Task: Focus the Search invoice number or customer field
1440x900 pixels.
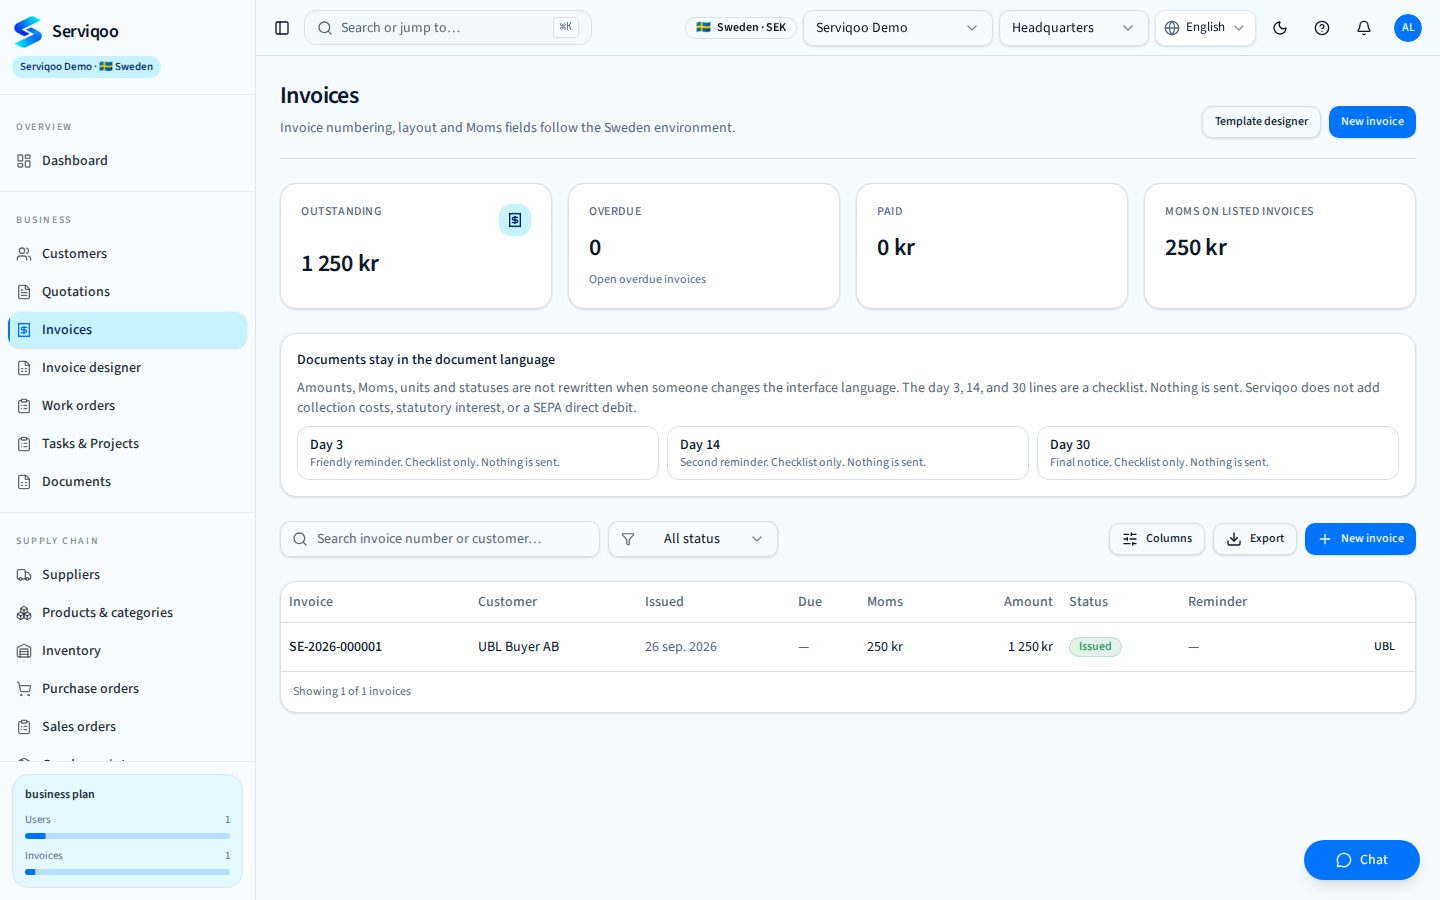Action: 440,539
